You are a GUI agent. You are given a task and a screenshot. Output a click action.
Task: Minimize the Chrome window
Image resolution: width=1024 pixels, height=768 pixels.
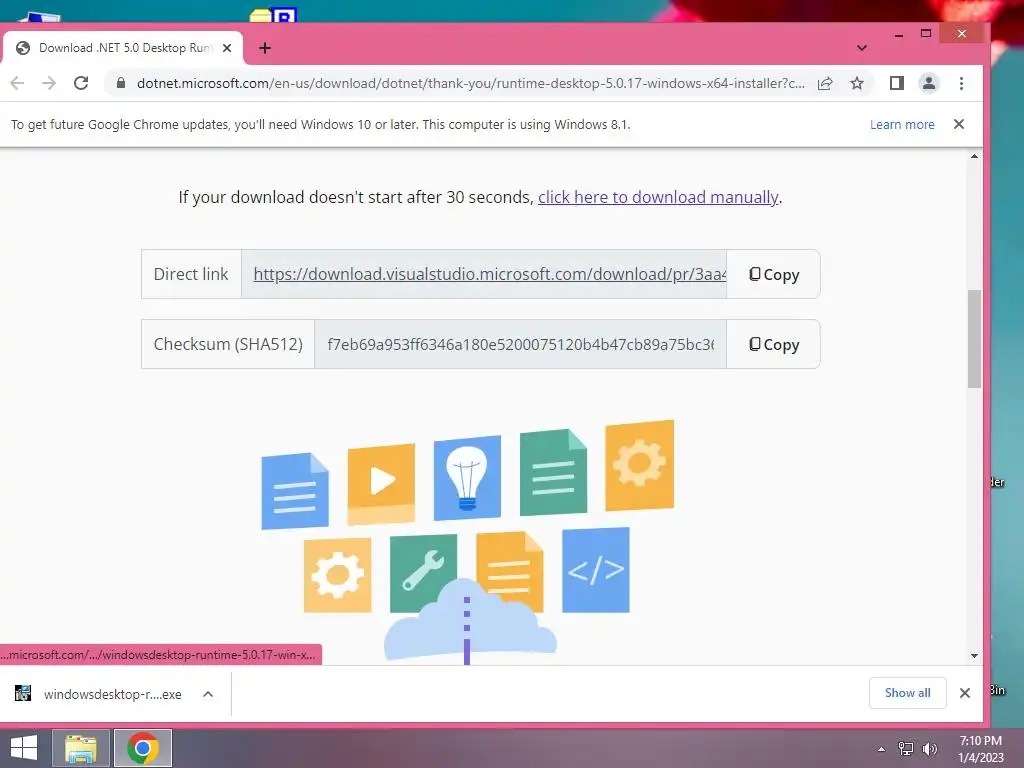(x=899, y=34)
